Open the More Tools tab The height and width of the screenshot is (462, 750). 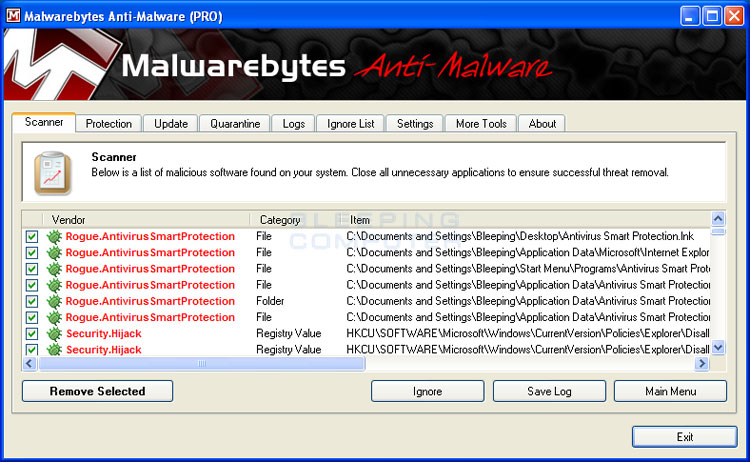tap(481, 123)
